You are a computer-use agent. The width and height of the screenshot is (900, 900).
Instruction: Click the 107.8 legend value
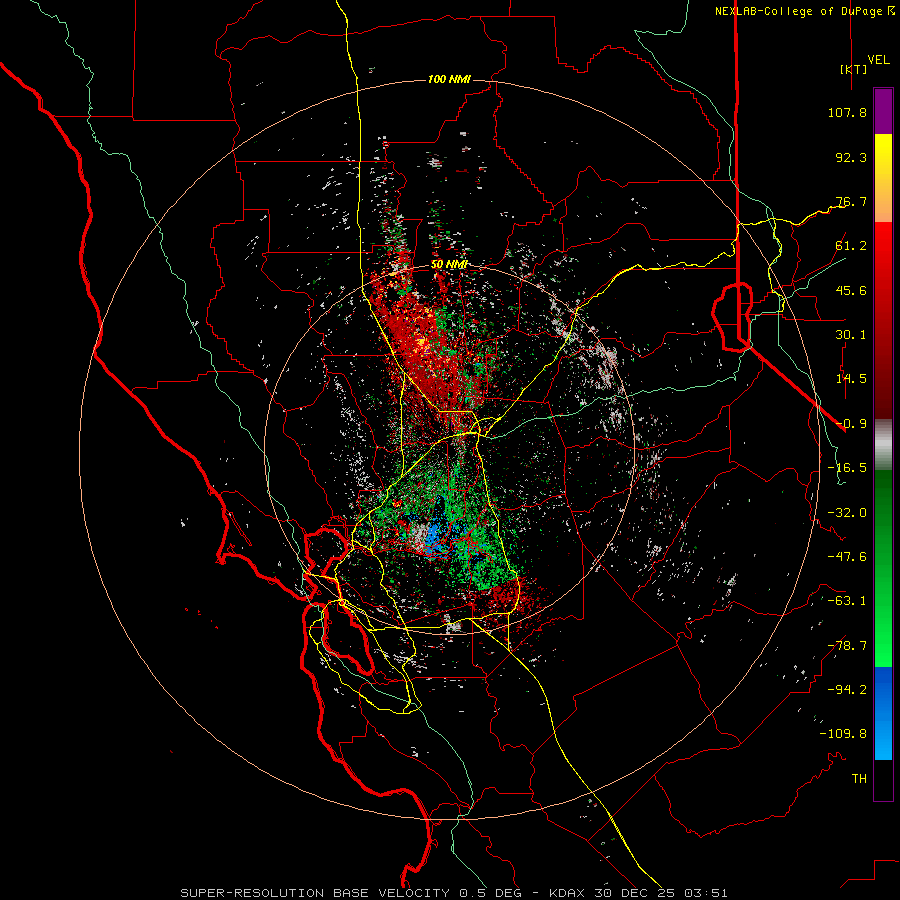click(x=847, y=112)
